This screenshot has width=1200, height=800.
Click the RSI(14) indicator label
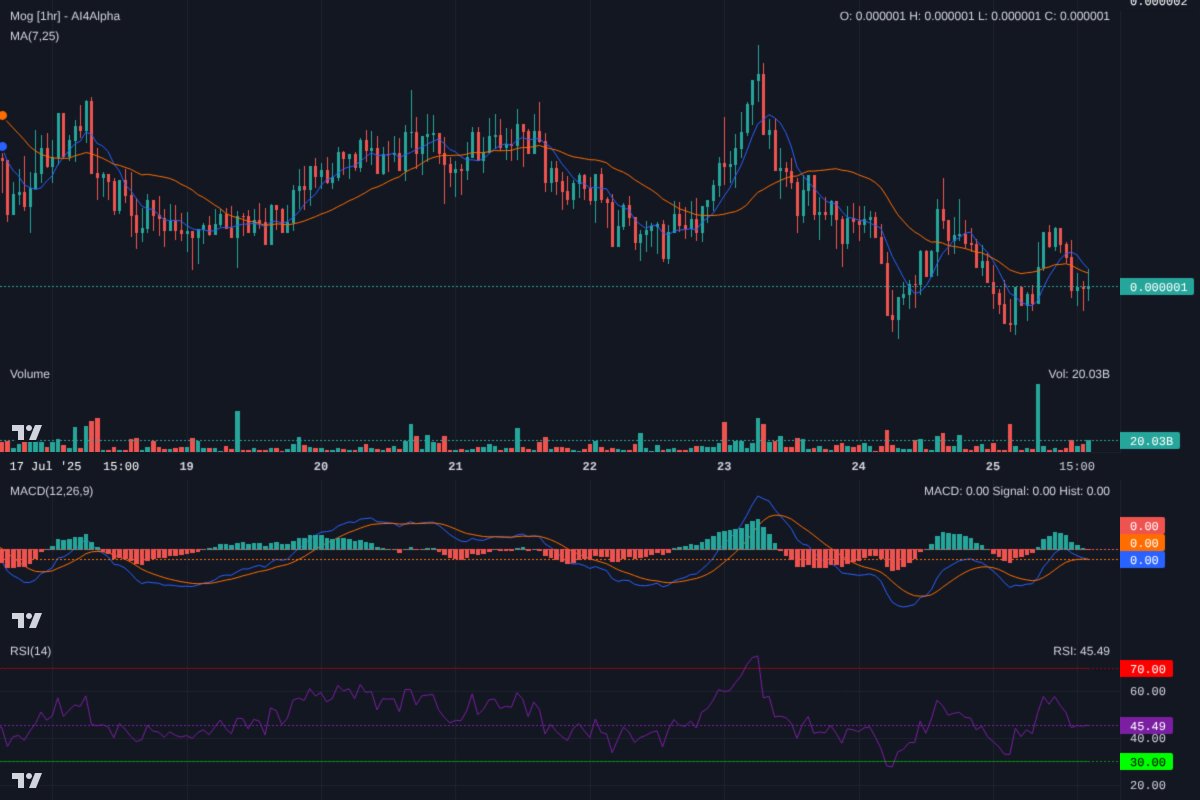31,652
